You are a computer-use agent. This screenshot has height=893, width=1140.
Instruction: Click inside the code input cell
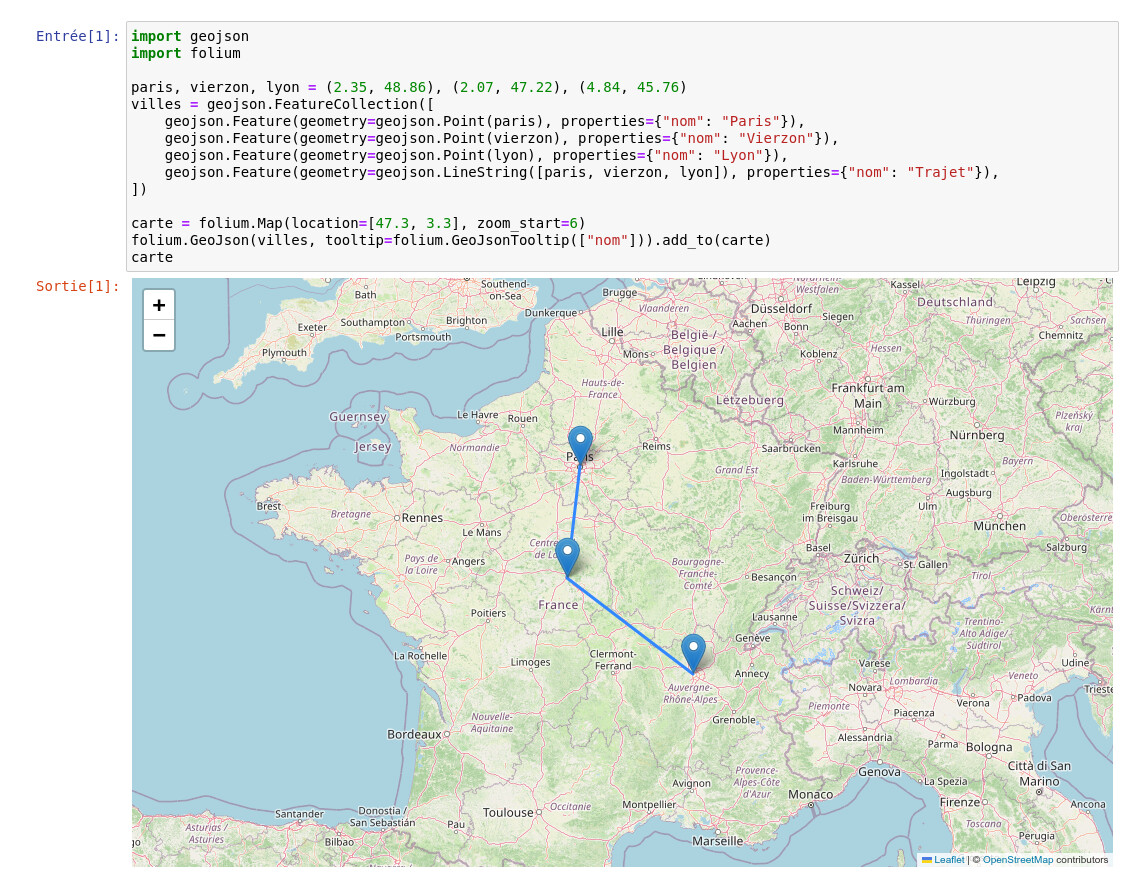622,146
